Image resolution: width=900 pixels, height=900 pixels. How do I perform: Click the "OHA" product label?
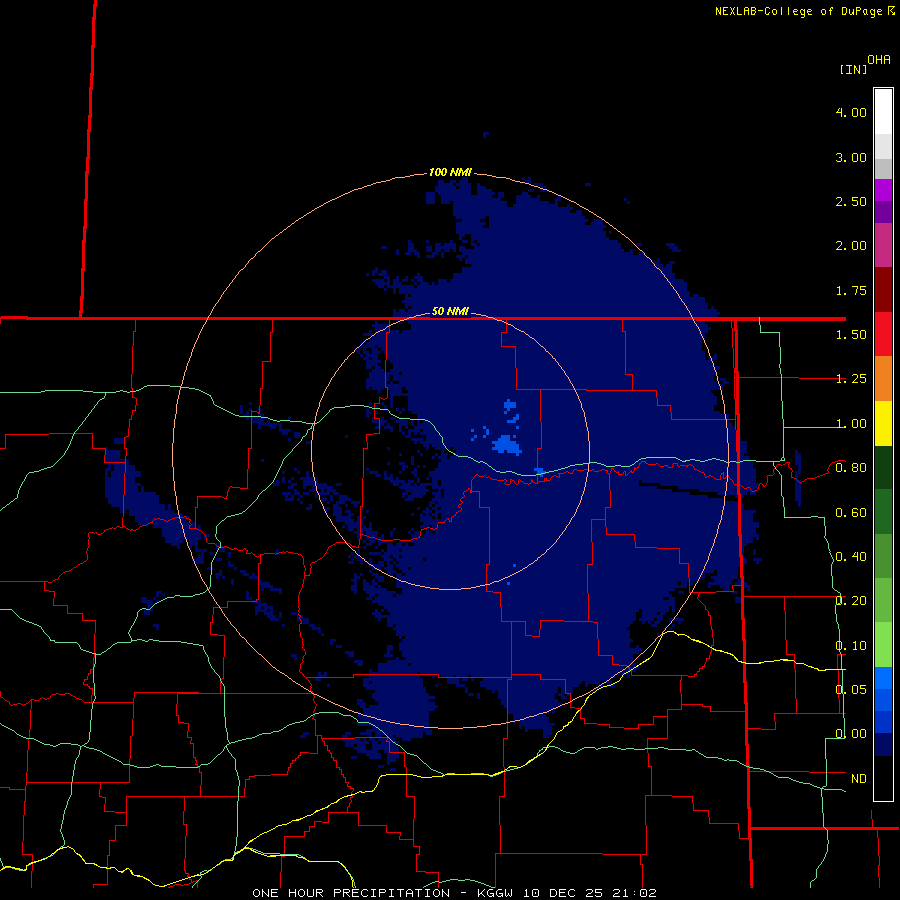[x=879, y=60]
